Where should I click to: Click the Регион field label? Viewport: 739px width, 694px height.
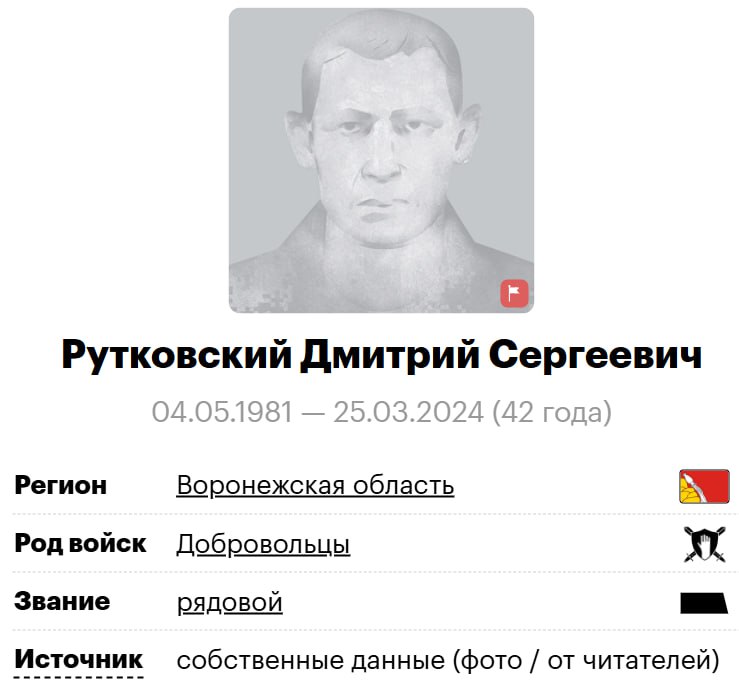pyautogui.click(x=61, y=485)
